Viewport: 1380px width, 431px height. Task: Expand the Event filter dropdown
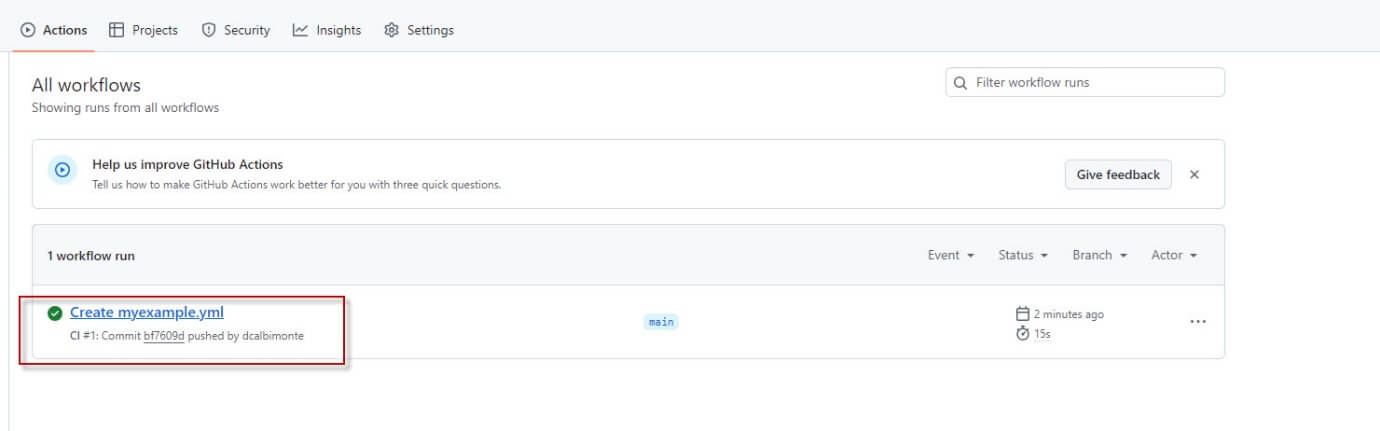click(950, 255)
